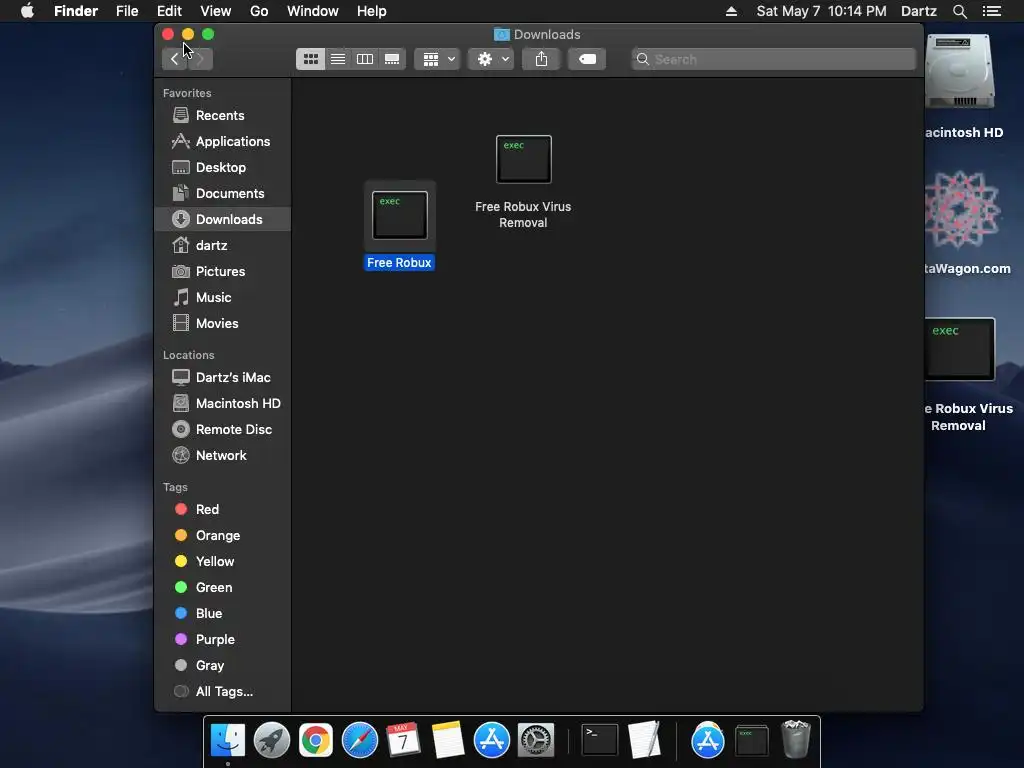The width and height of the screenshot is (1024, 768).
Task: Filter by the Red tag
Action: (223, 509)
